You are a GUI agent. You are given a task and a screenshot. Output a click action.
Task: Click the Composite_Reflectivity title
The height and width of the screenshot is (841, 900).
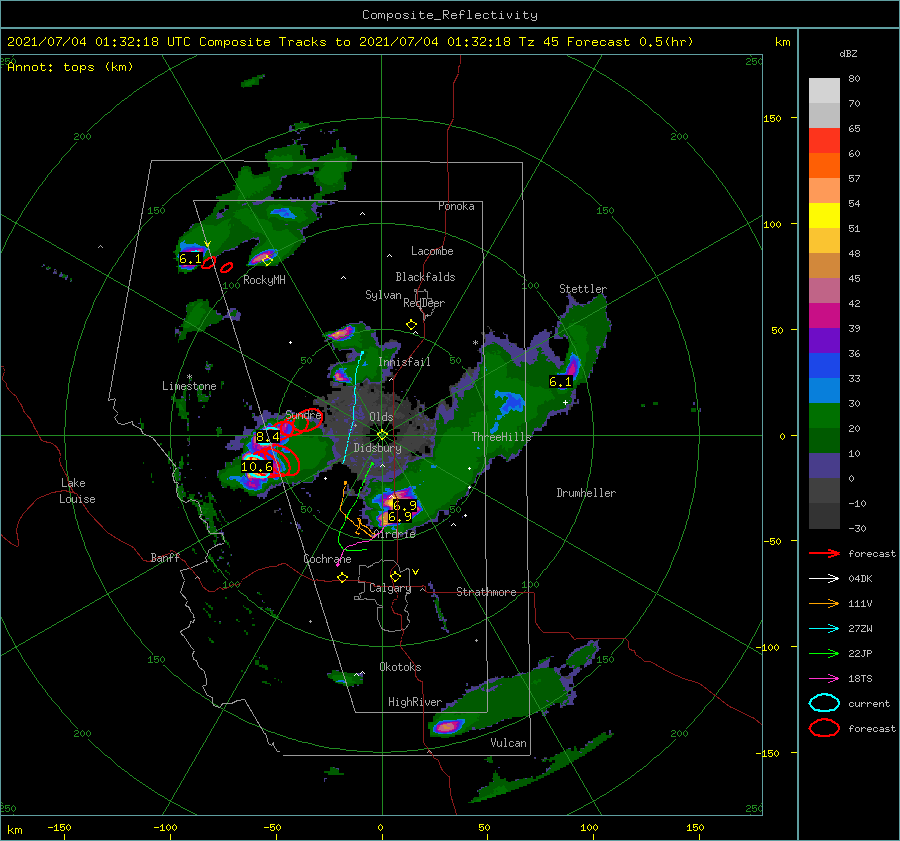tap(449, 15)
